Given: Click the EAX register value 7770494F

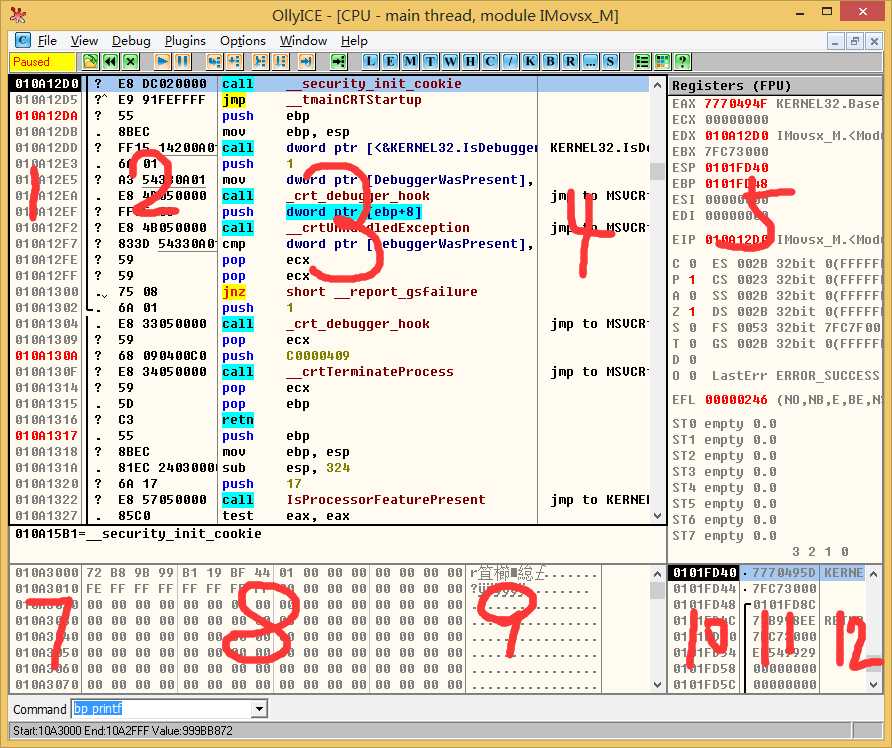Looking at the screenshot, I should click(736, 104).
